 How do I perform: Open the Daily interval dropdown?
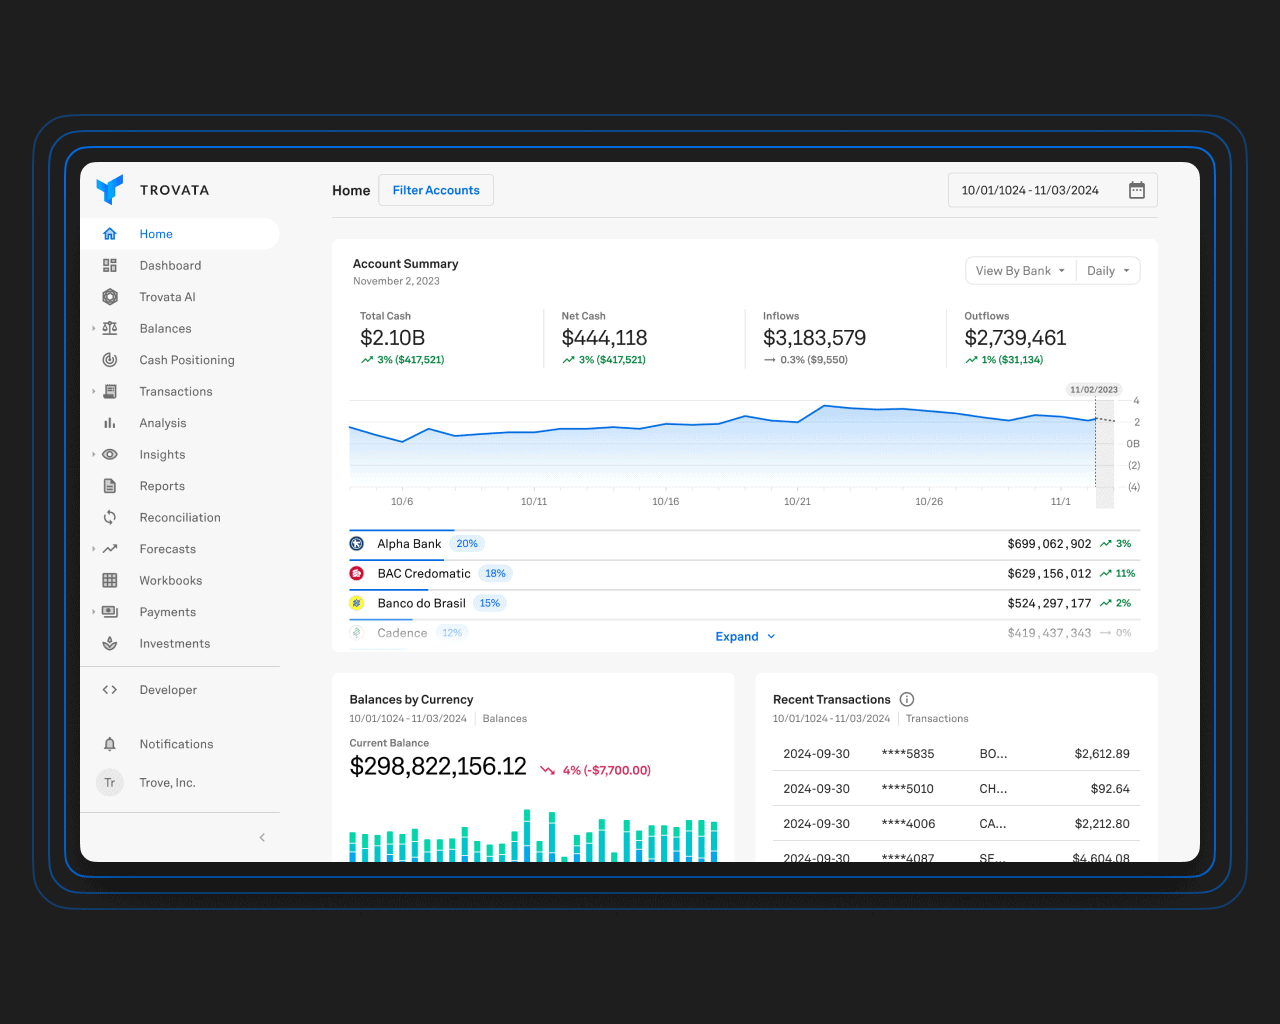pyautogui.click(x=1108, y=271)
